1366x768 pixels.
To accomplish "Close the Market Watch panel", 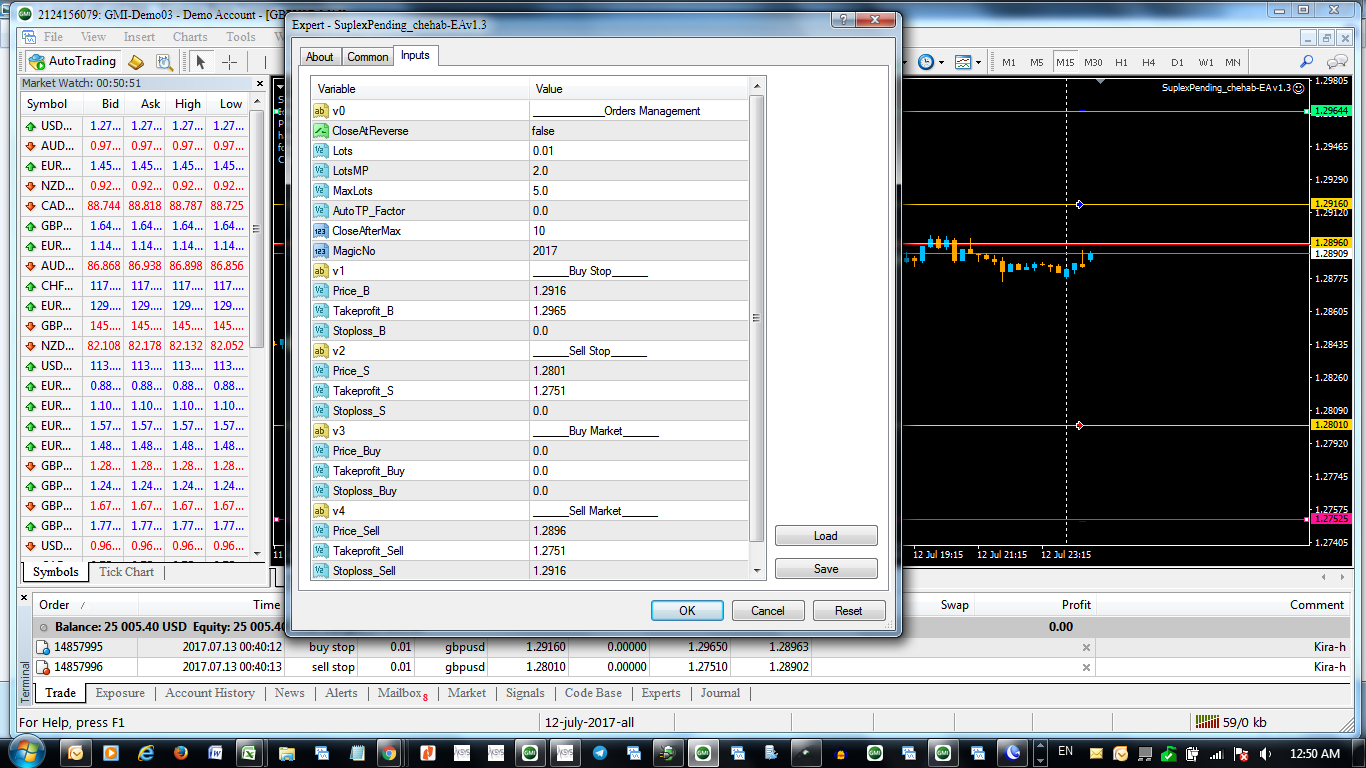I will coord(260,84).
